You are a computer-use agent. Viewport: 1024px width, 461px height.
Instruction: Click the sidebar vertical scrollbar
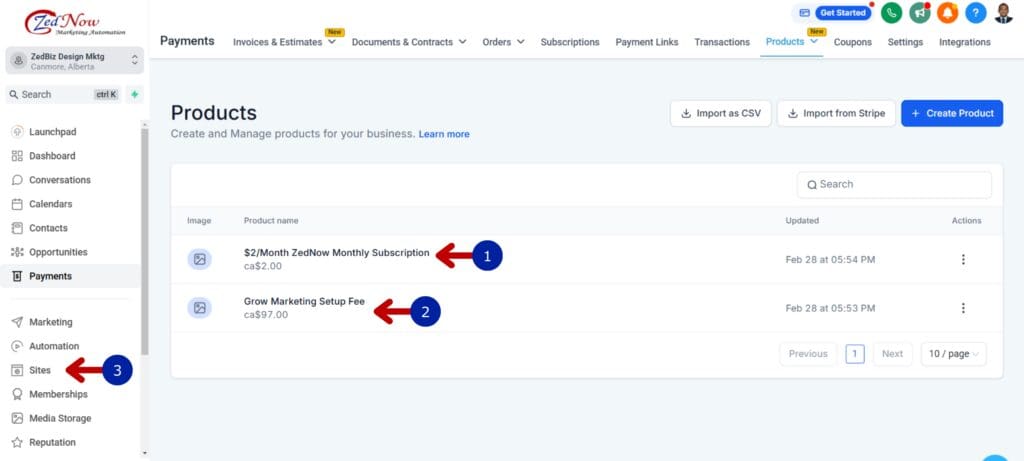(x=144, y=242)
